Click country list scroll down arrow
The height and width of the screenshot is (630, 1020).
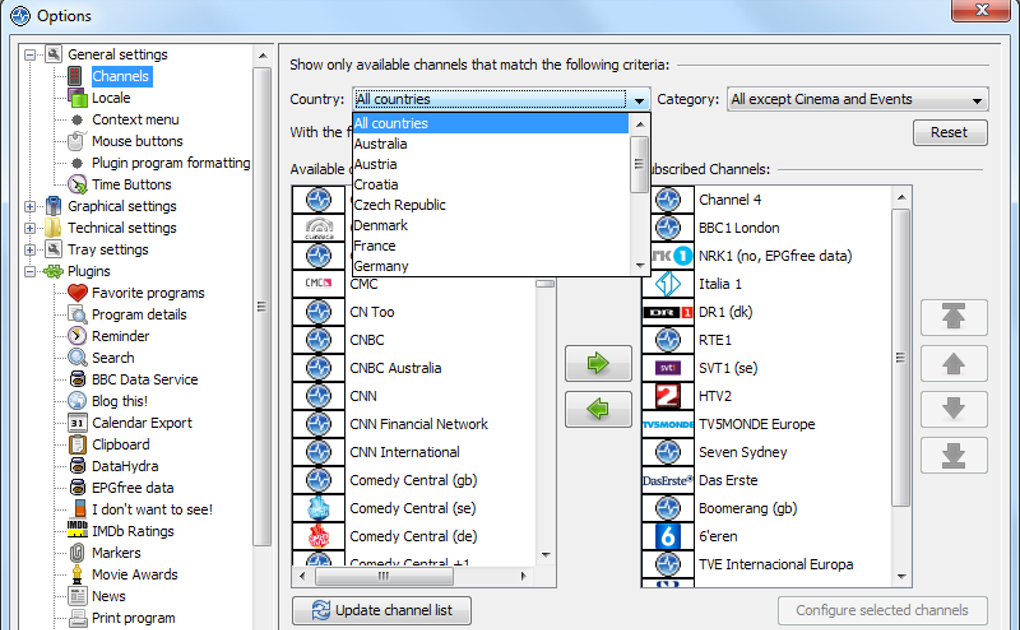(x=640, y=266)
